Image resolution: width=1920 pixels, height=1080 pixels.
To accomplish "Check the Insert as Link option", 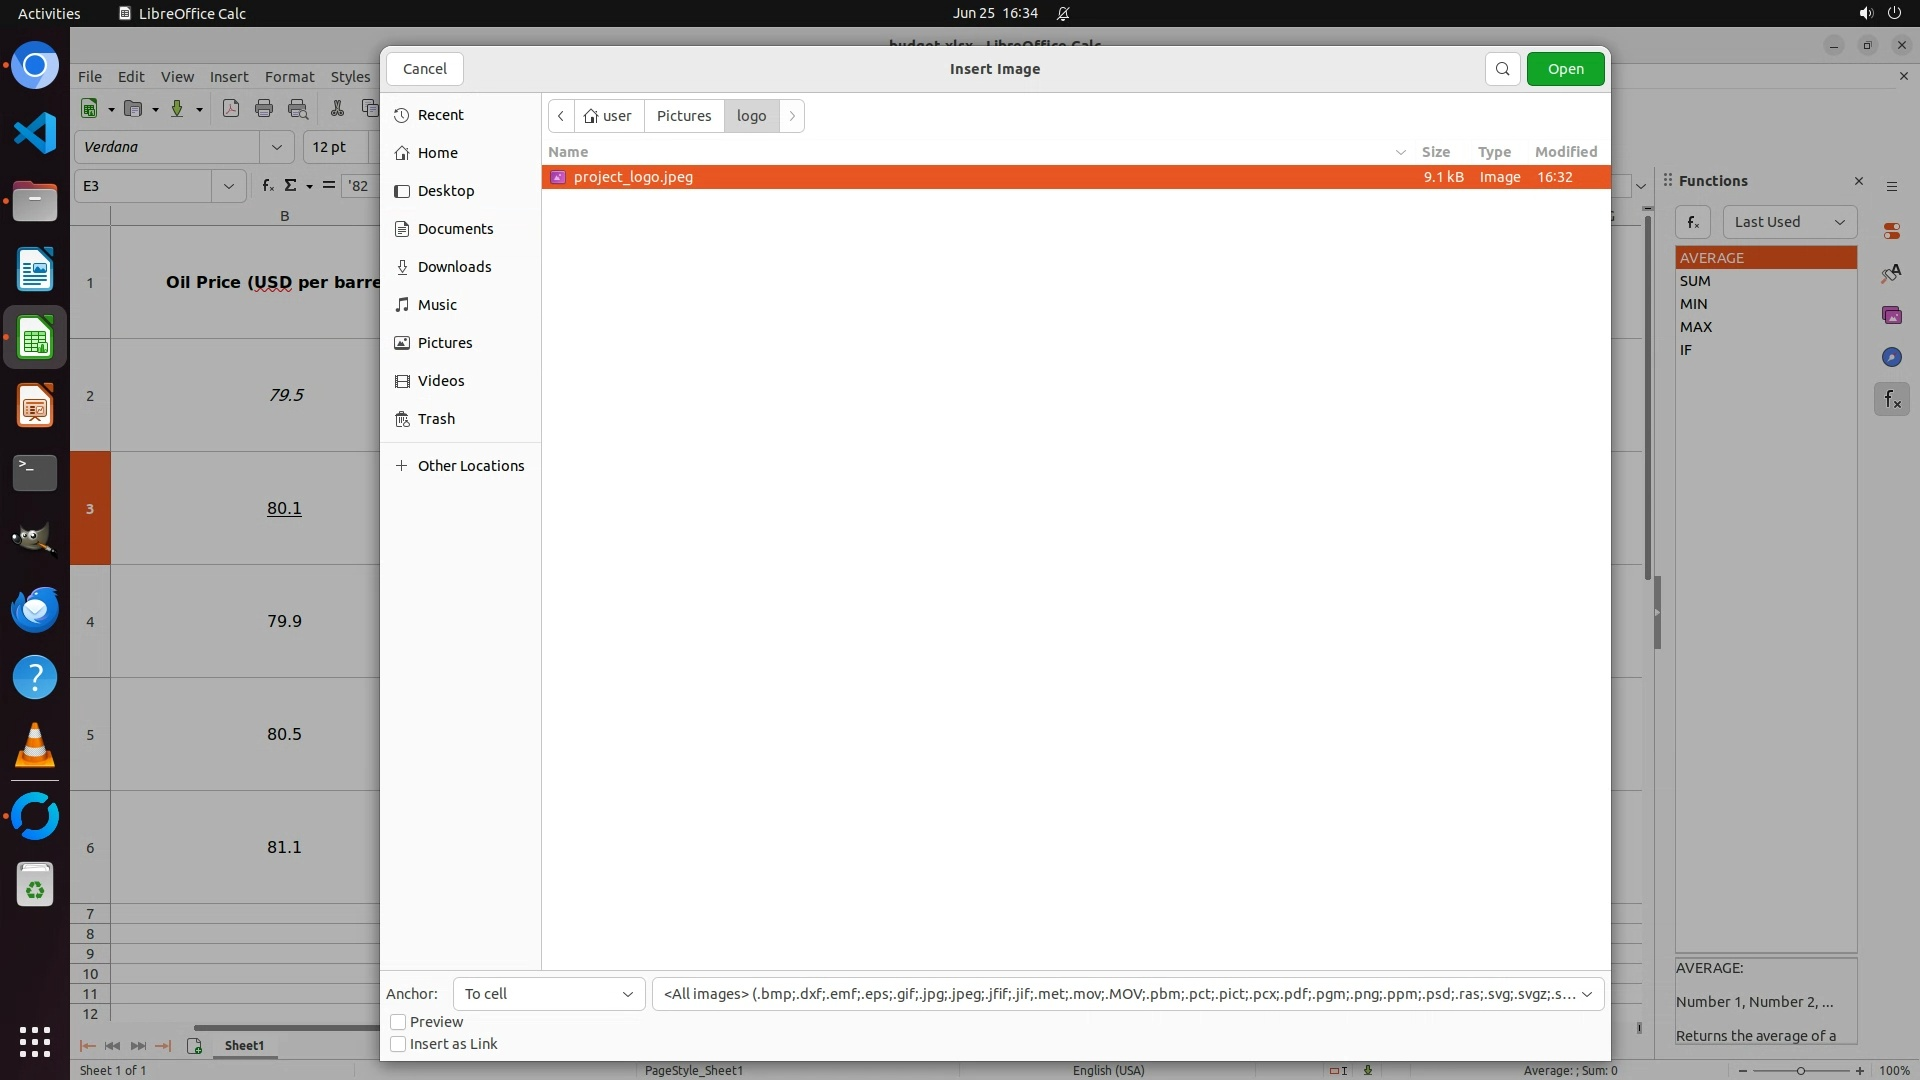I will click(398, 1044).
